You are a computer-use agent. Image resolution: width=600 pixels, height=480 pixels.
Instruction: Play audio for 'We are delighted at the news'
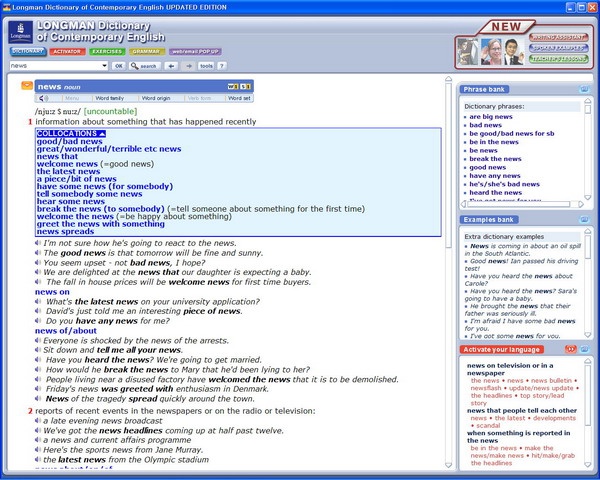coord(38,272)
